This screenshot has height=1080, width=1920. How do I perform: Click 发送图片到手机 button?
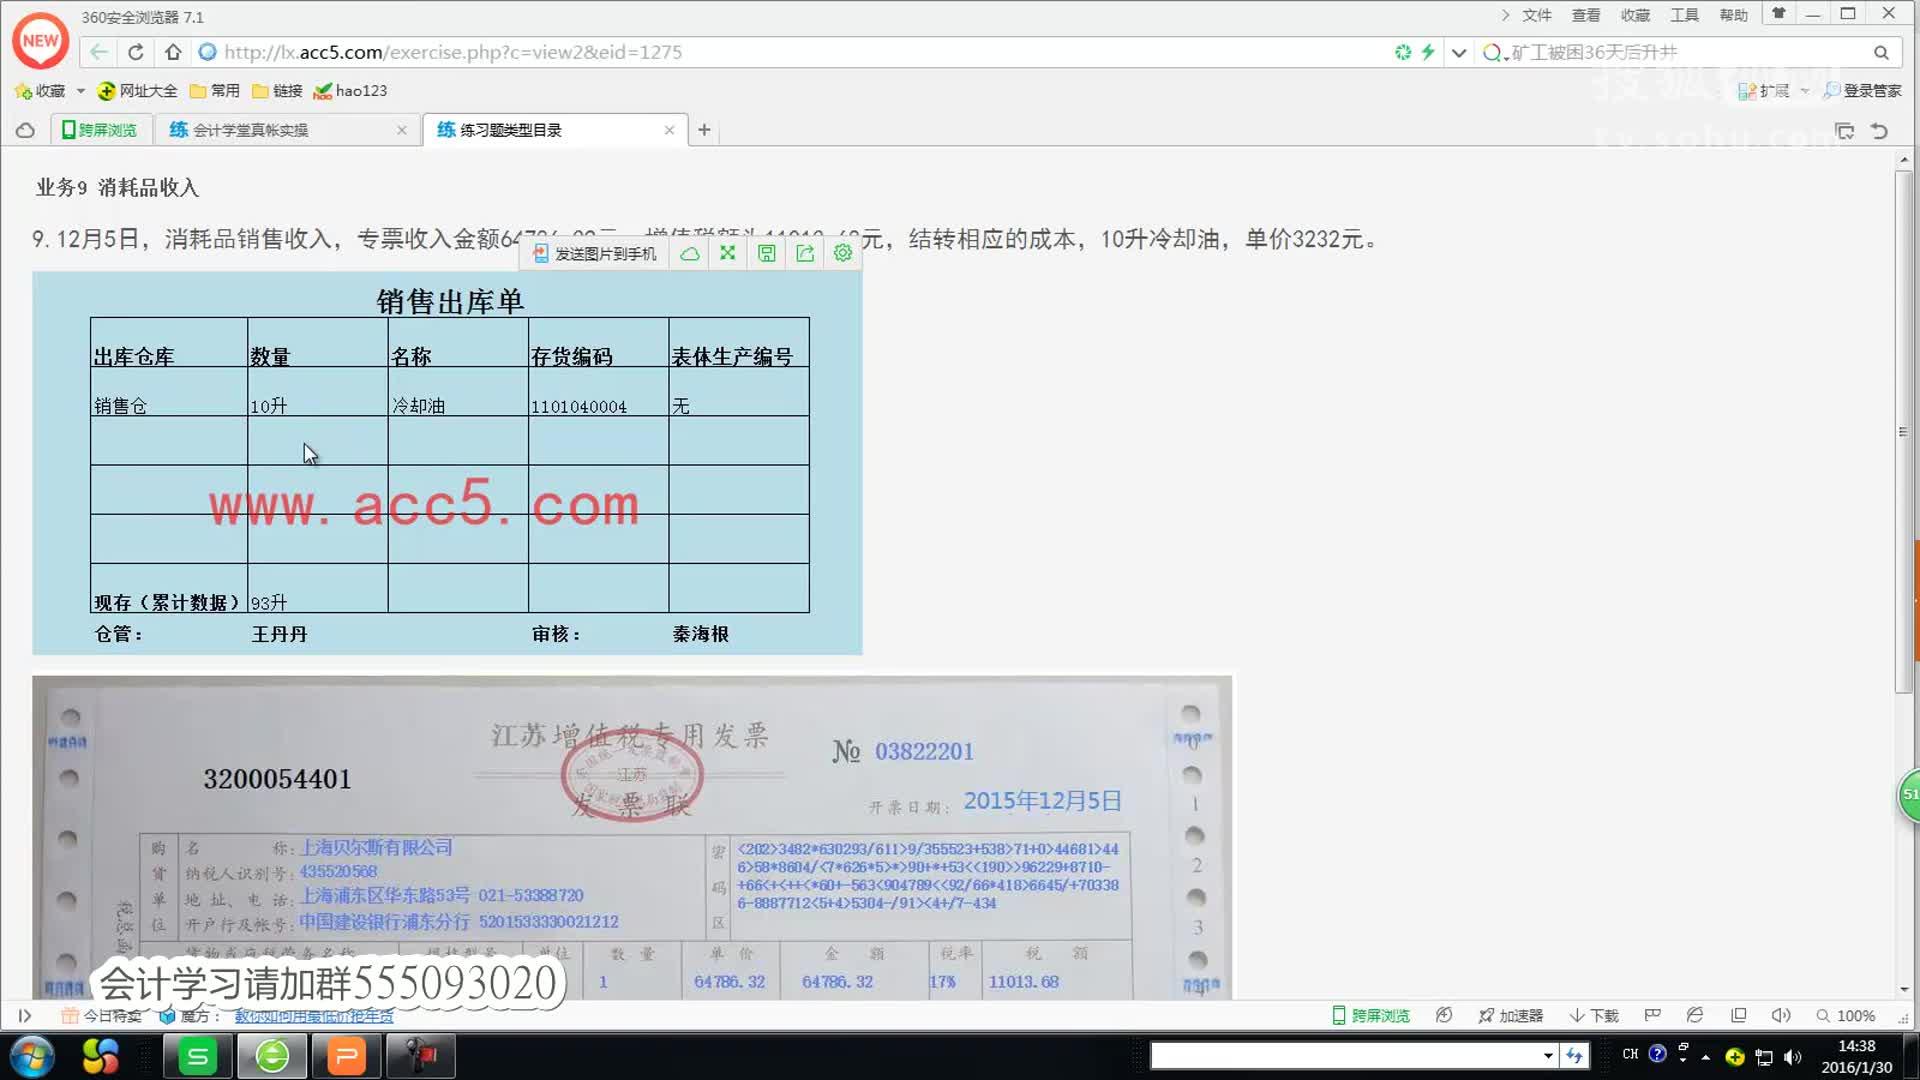[594, 252]
